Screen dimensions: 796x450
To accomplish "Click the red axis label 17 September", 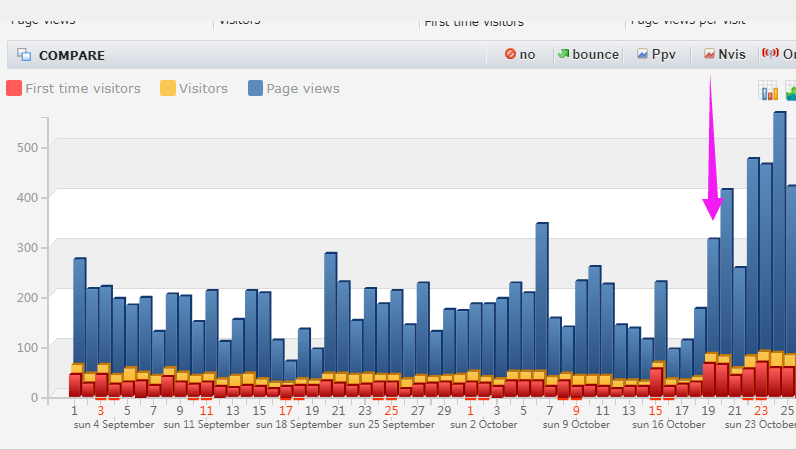I will click(285, 410).
